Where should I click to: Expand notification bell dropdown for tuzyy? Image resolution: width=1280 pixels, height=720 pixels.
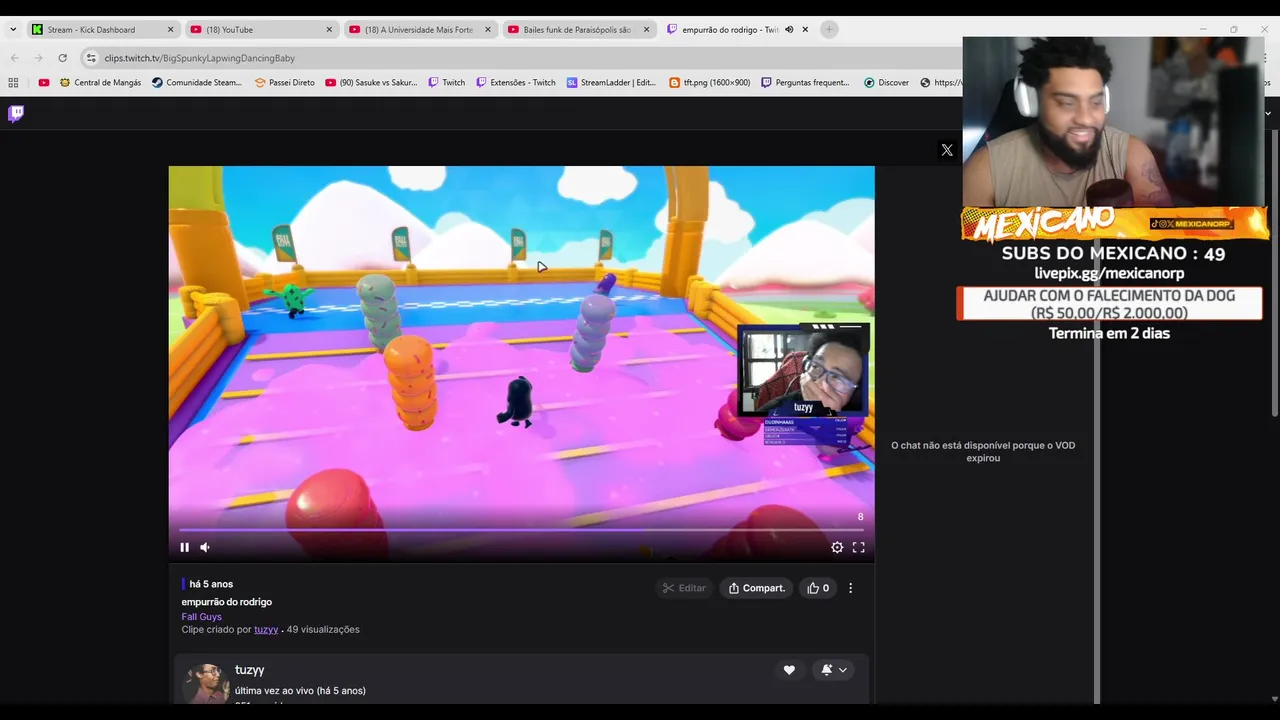[x=834, y=670]
